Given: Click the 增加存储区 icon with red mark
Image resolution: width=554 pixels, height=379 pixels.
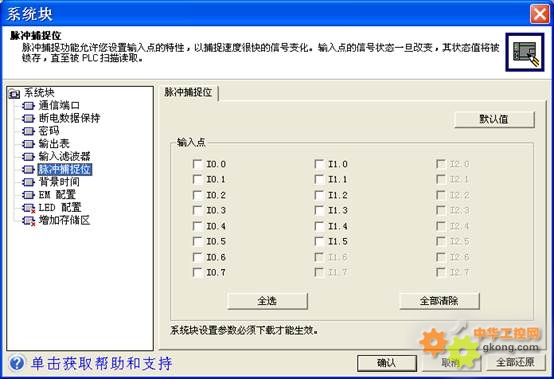Looking at the screenshot, I should (x=29, y=221).
